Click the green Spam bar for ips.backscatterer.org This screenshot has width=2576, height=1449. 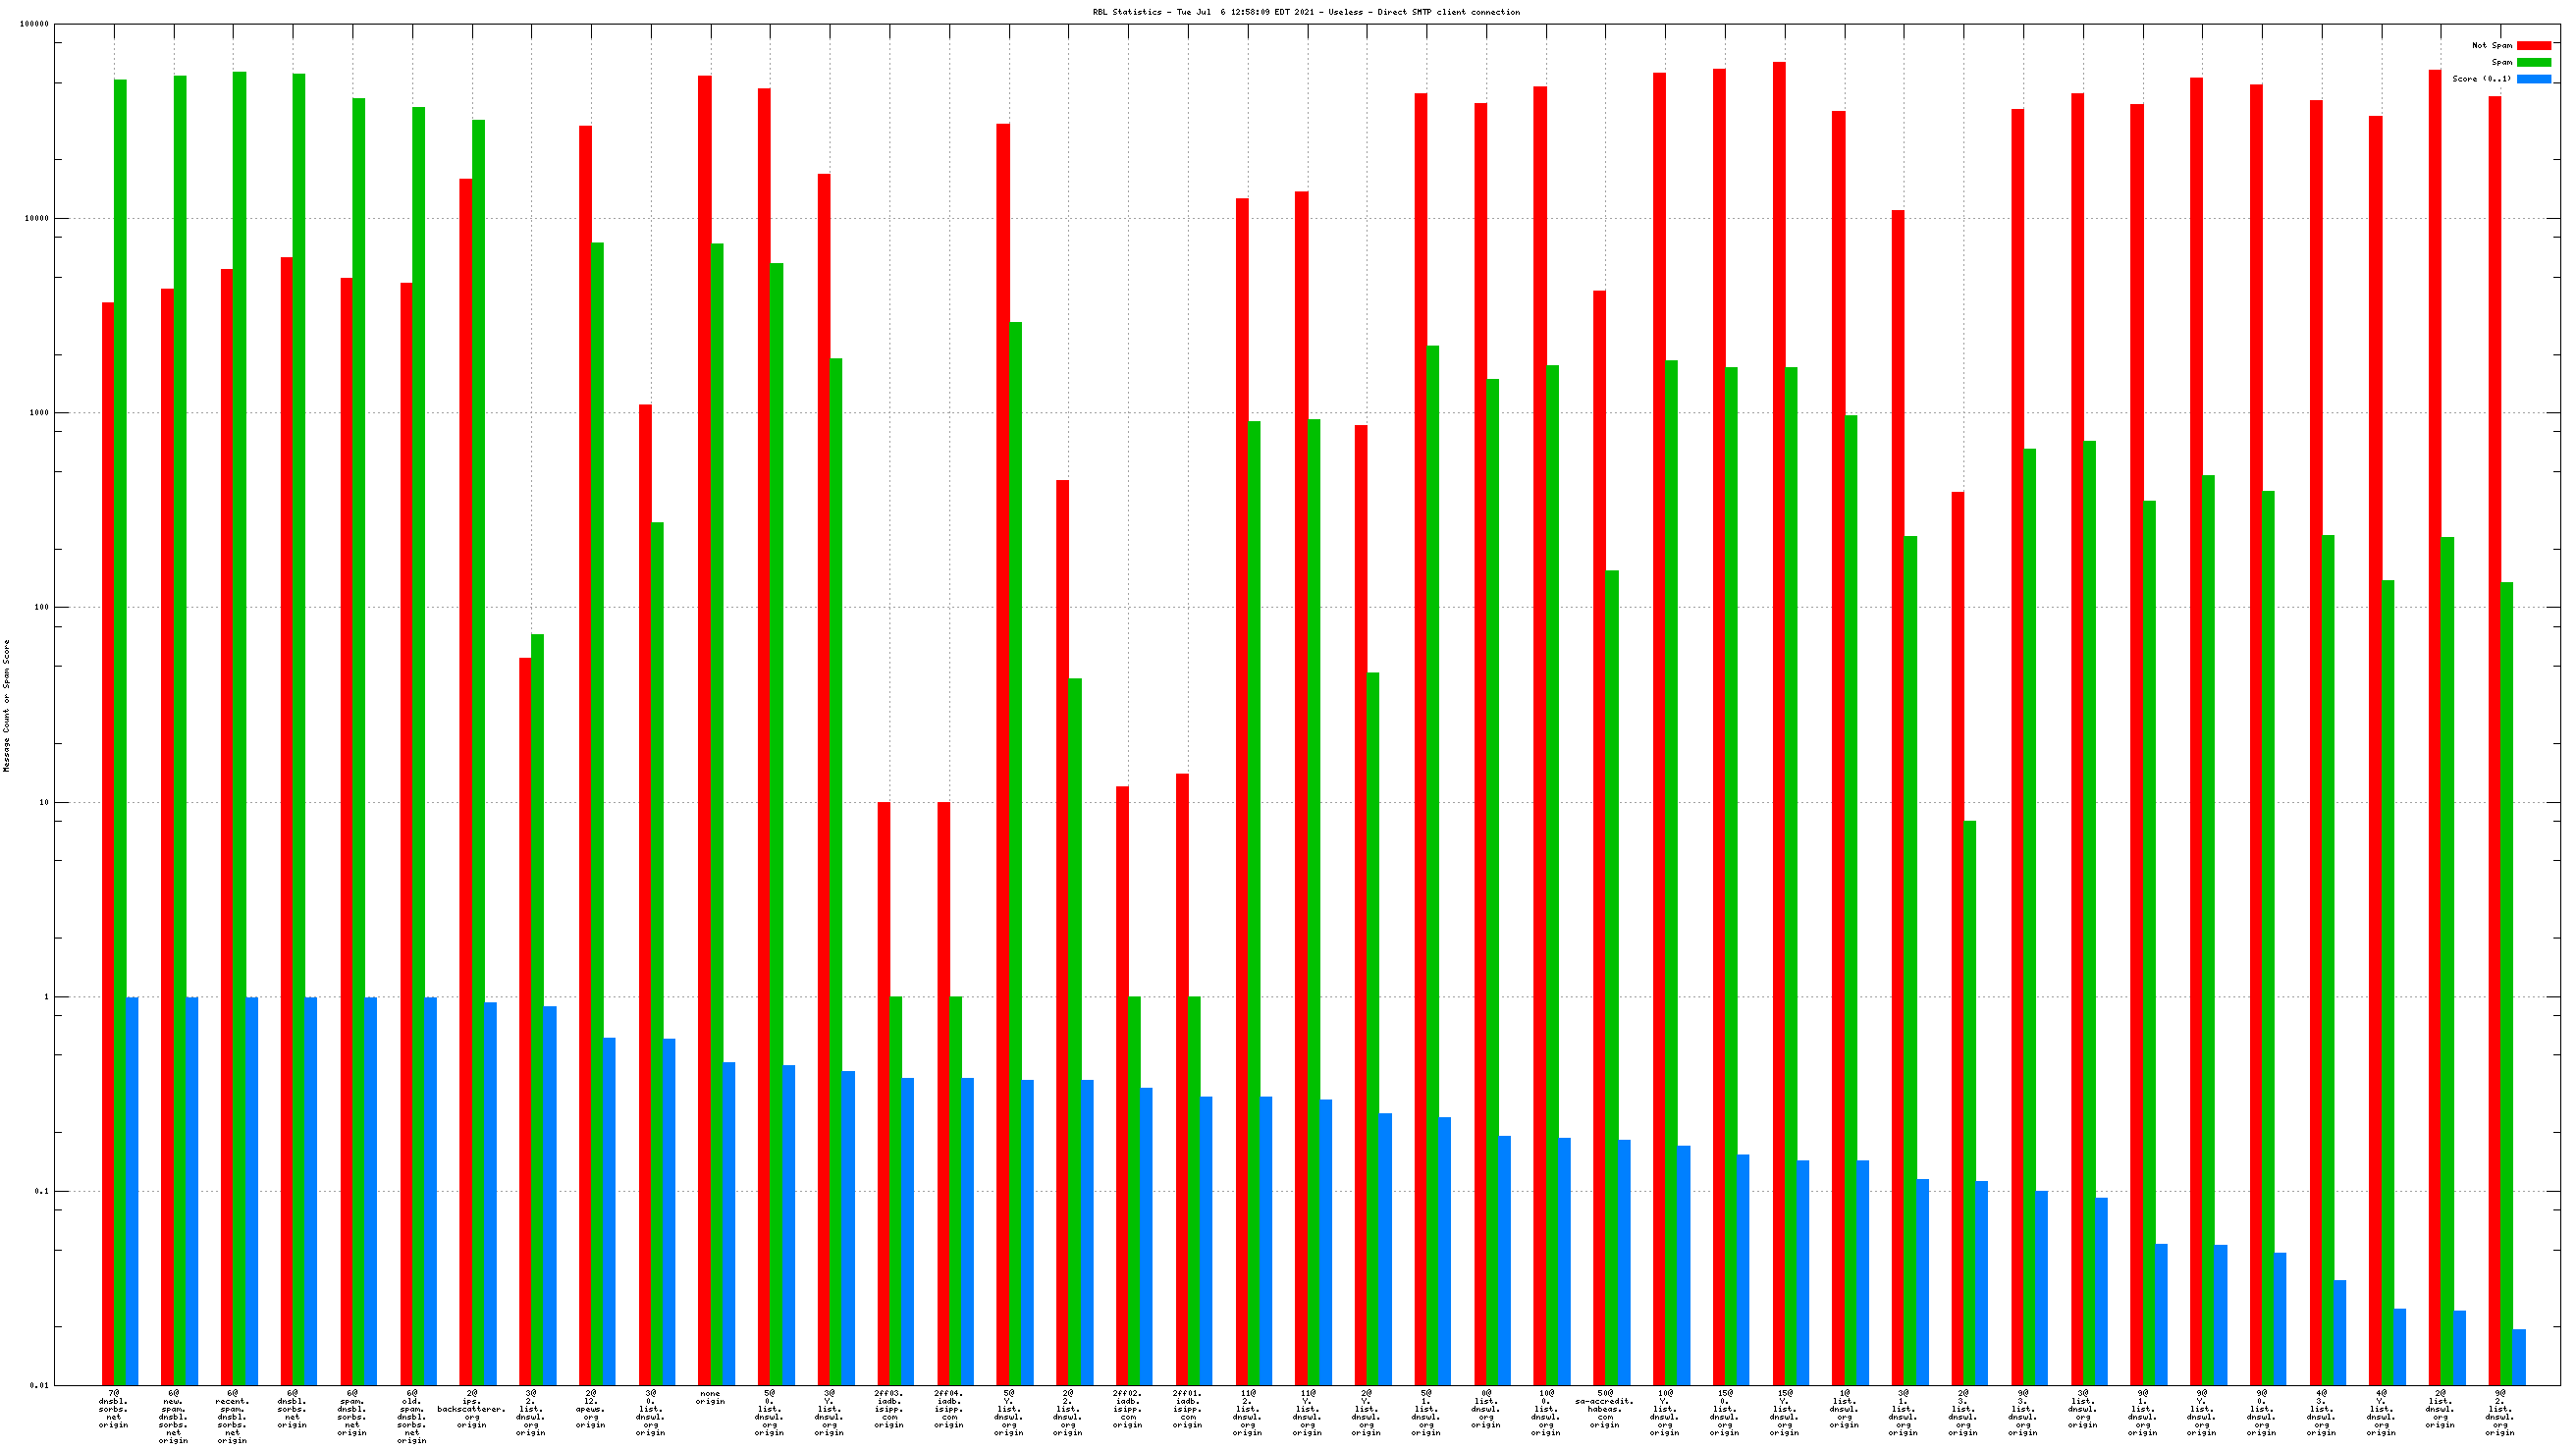point(479,750)
